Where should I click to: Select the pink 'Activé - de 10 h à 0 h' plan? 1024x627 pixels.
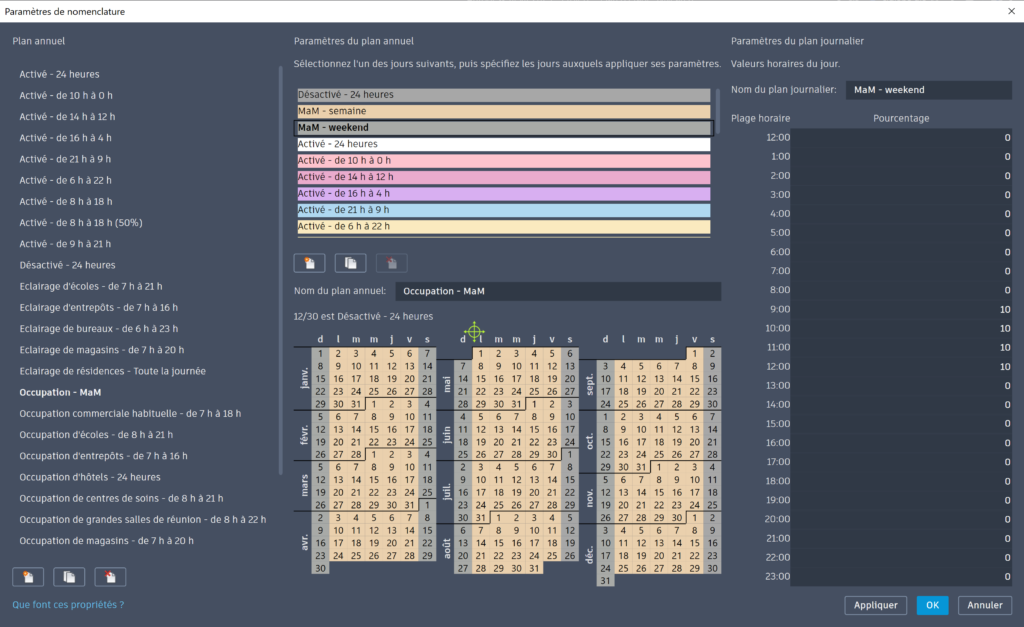click(503, 161)
